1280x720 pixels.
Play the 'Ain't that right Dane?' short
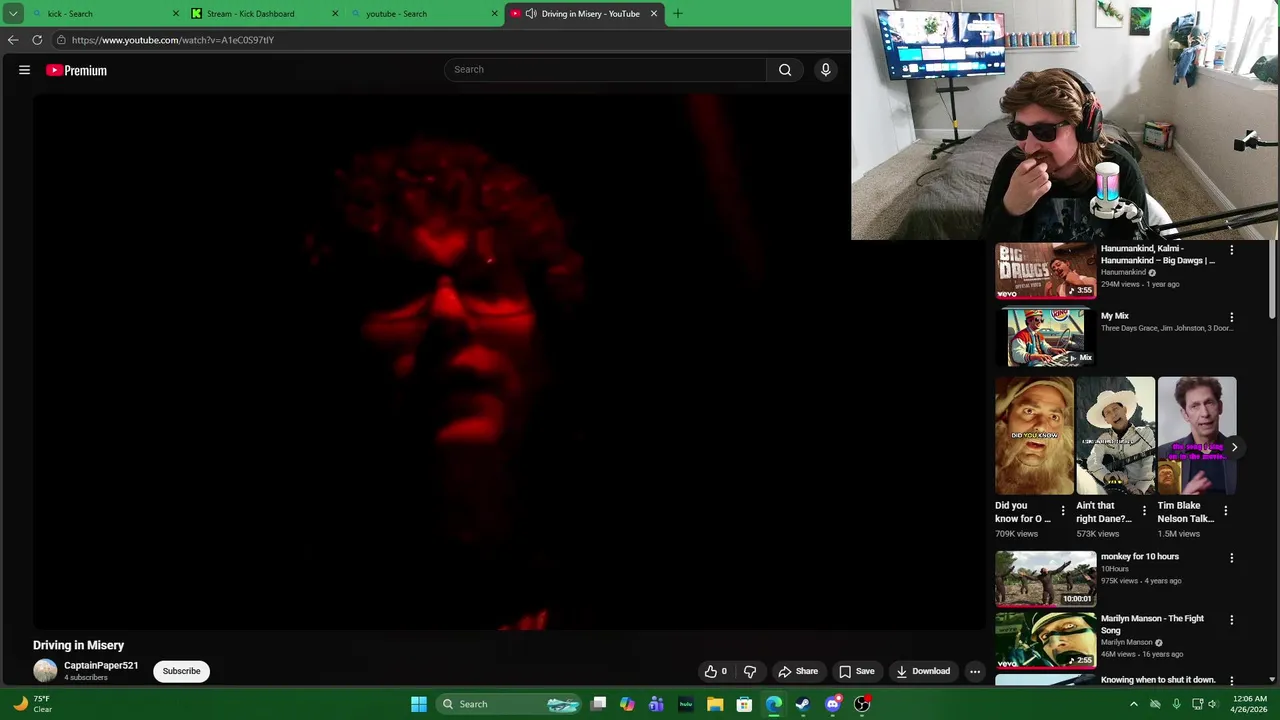tap(1115, 436)
